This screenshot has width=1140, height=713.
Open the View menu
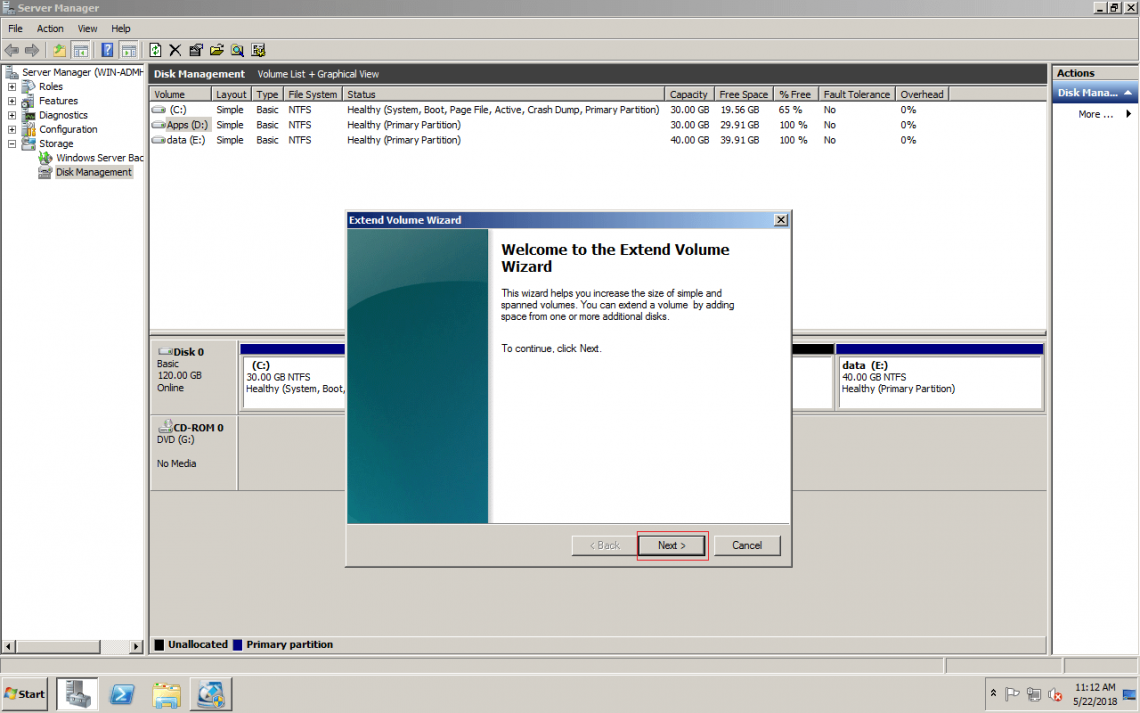(x=87, y=28)
